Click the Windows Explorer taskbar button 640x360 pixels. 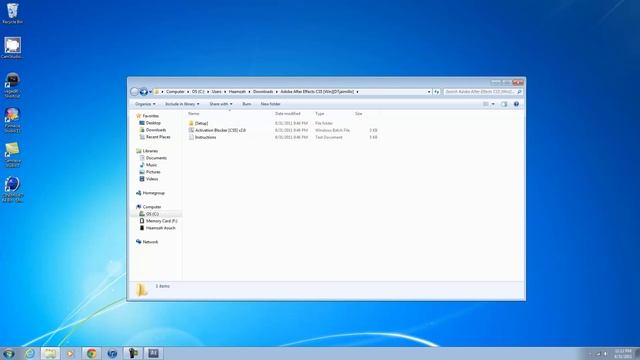[x=50, y=353]
